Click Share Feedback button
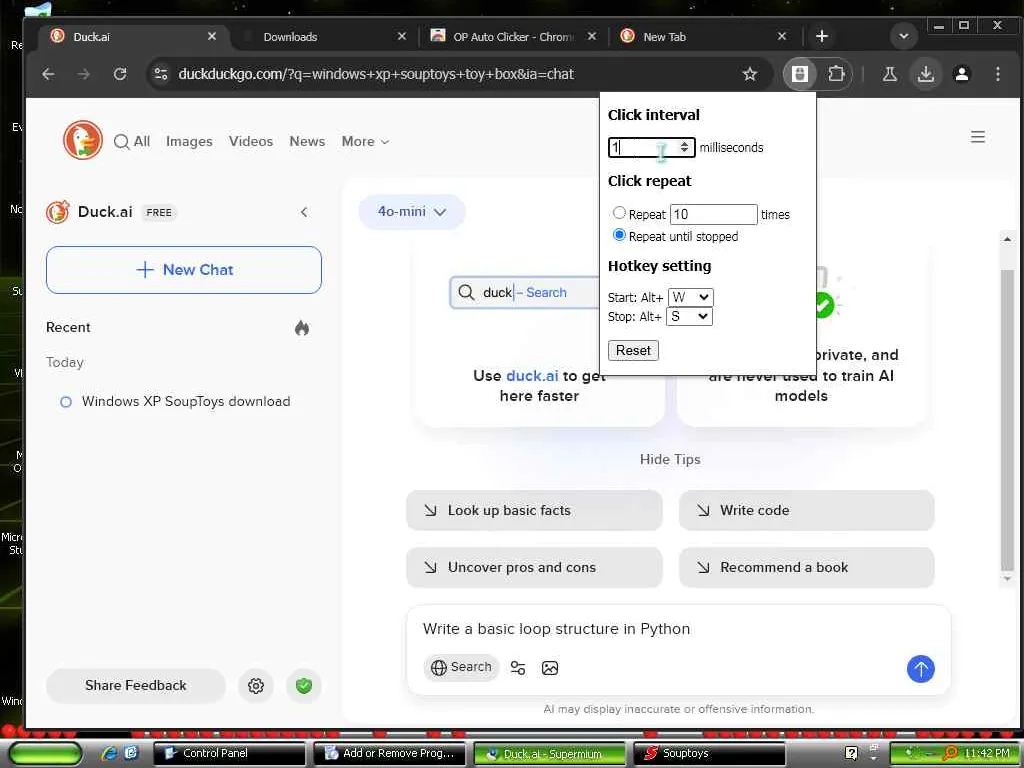 [136, 686]
